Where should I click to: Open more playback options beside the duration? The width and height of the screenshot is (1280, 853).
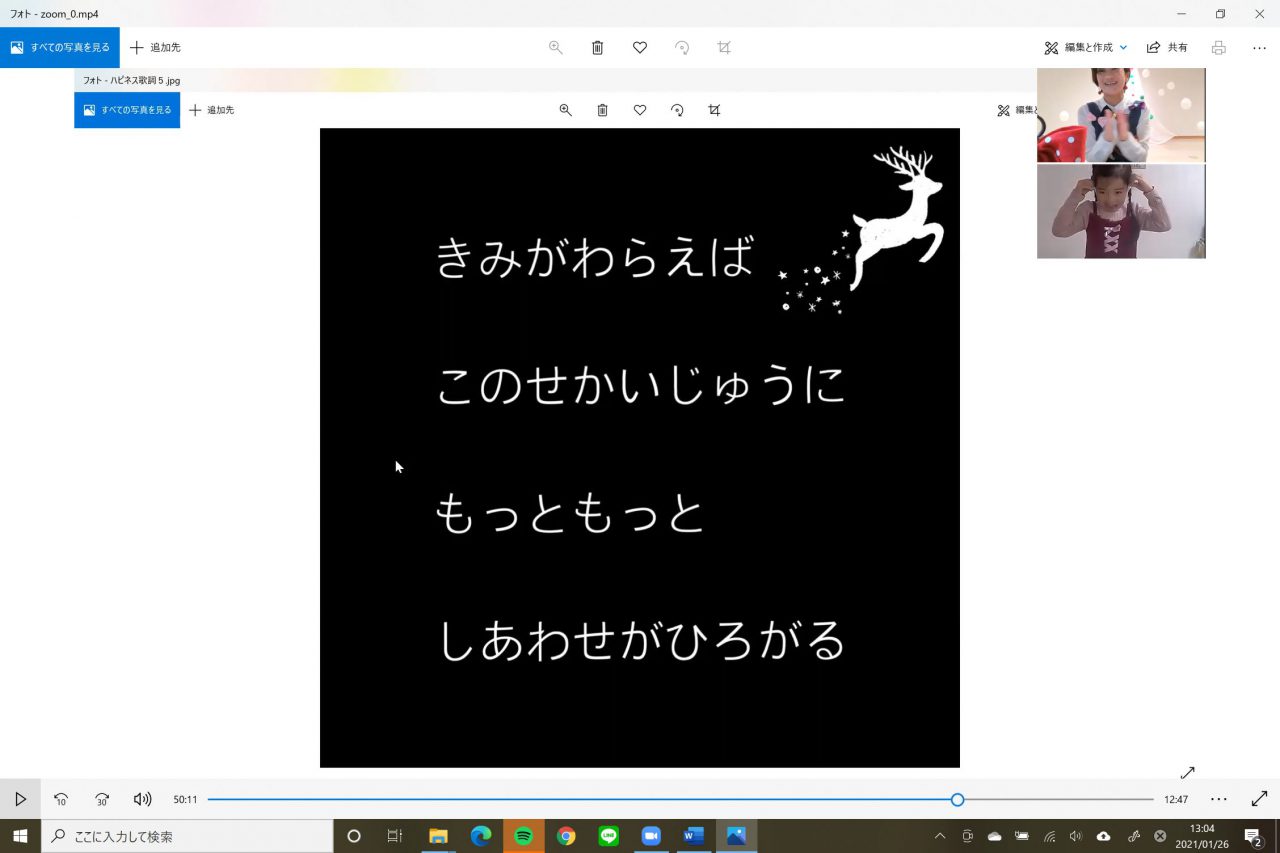(1218, 799)
